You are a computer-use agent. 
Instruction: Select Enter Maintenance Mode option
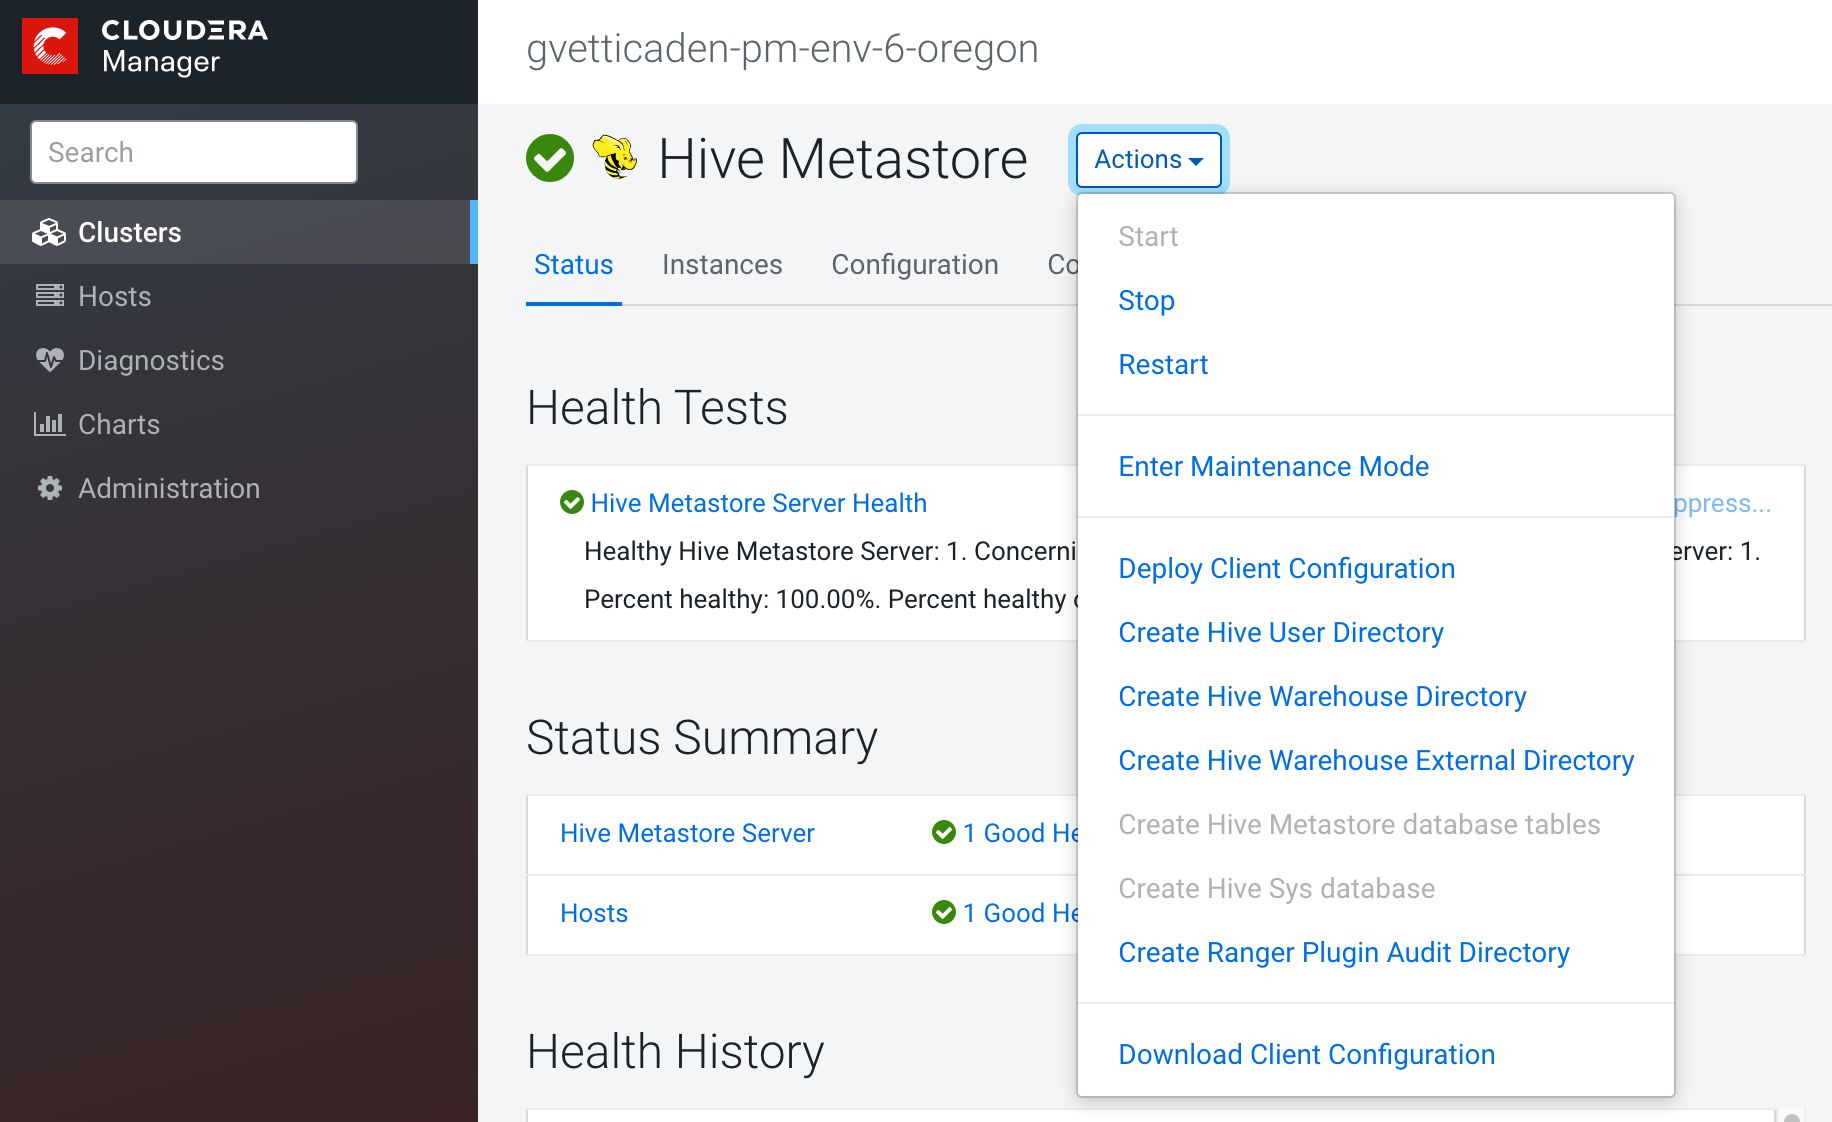point(1273,467)
